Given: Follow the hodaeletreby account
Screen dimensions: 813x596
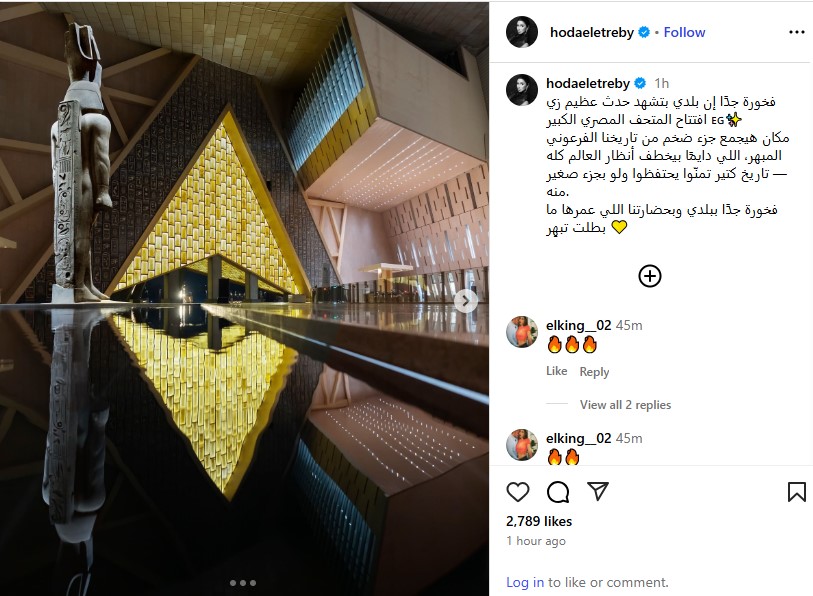Looking at the screenshot, I should pos(684,32).
